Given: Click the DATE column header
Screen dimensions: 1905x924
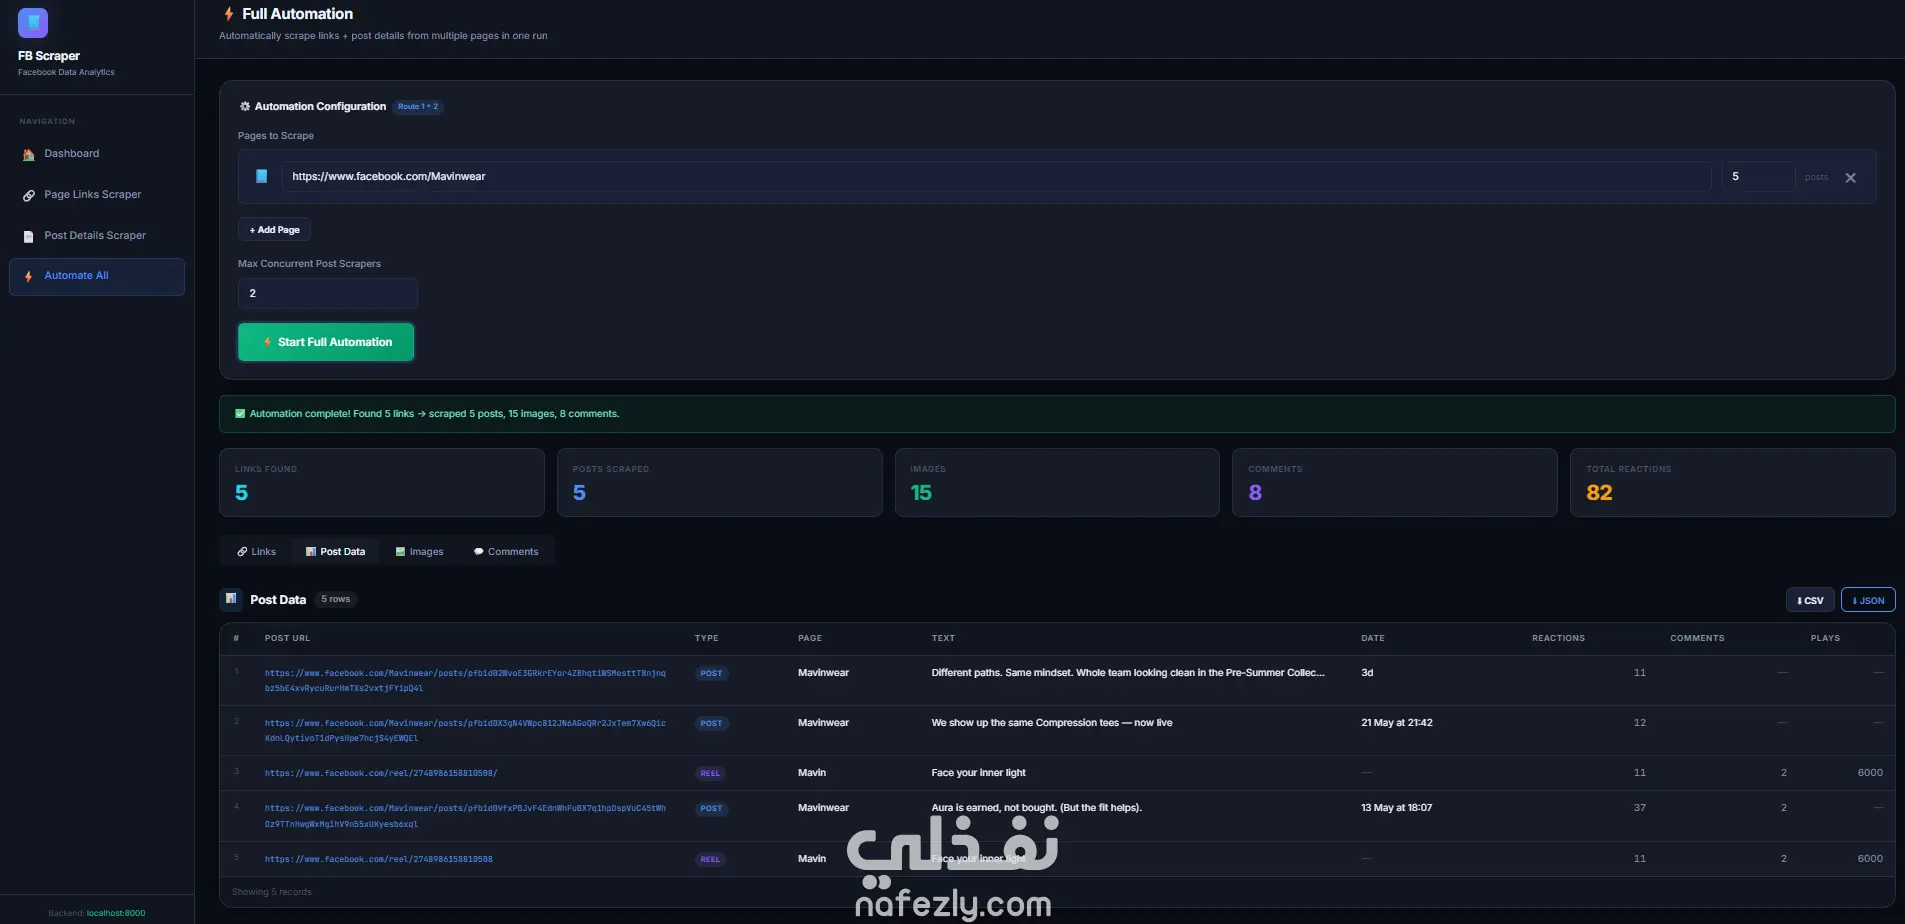Looking at the screenshot, I should click(x=1373, y=638).
